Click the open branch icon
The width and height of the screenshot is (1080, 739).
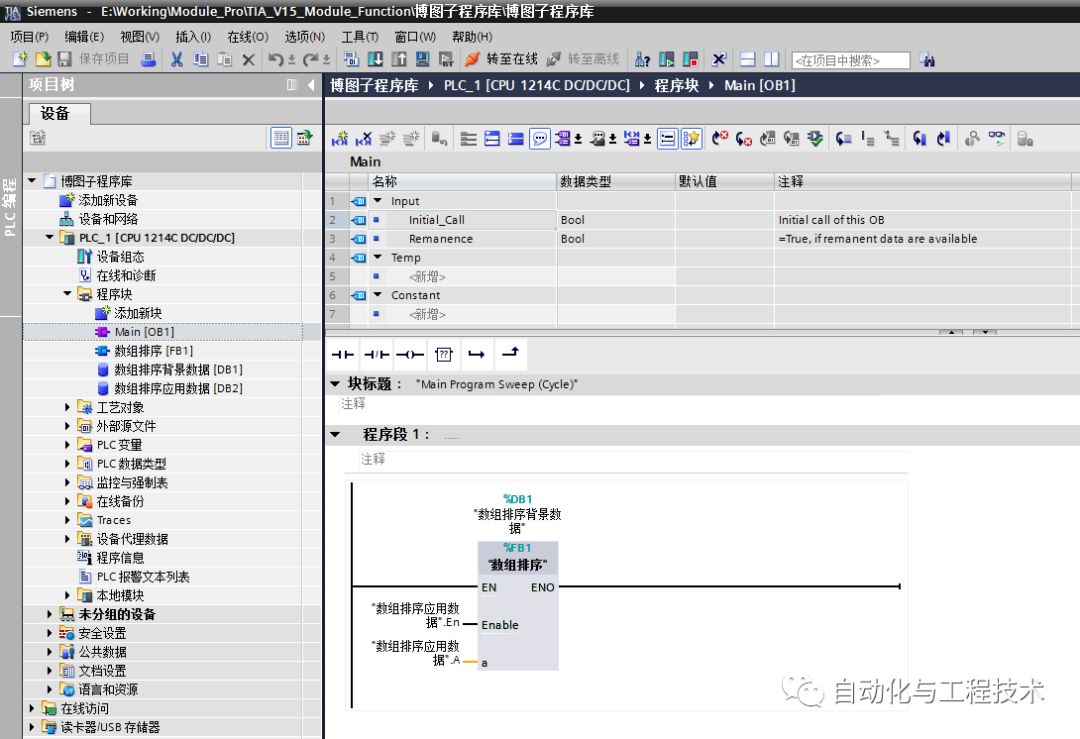[x=477, y=354]
